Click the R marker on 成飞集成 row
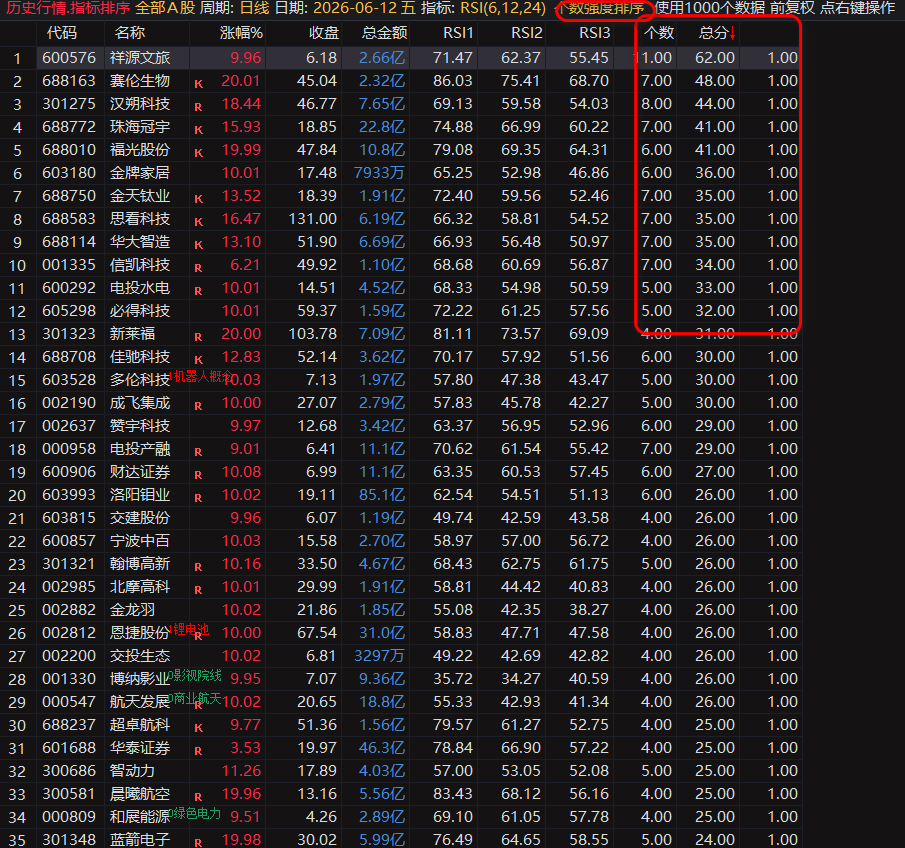Image resolution: width=905 pixels, height=848 pixels. (198, 406)
